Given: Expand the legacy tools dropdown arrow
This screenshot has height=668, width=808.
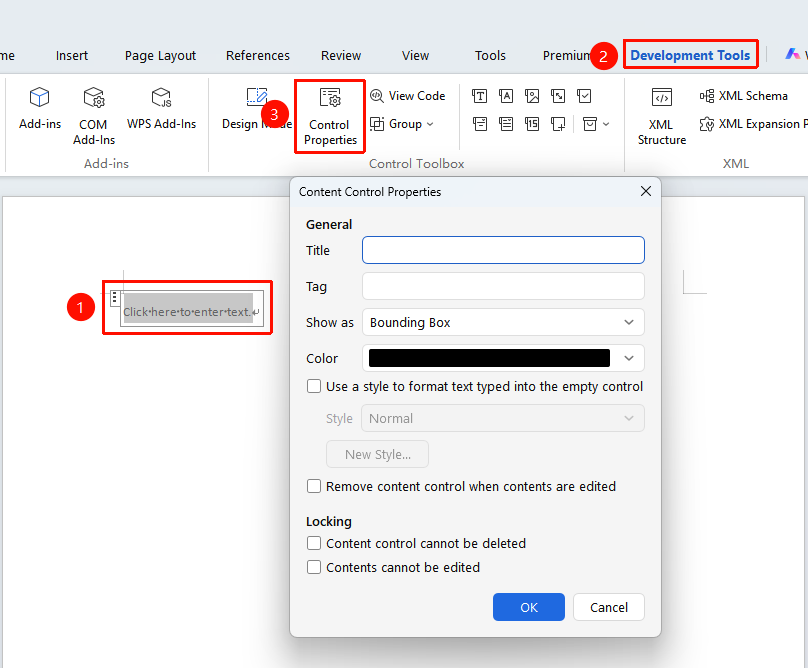Looking at the screenshot, I should [x=606, y=124].
